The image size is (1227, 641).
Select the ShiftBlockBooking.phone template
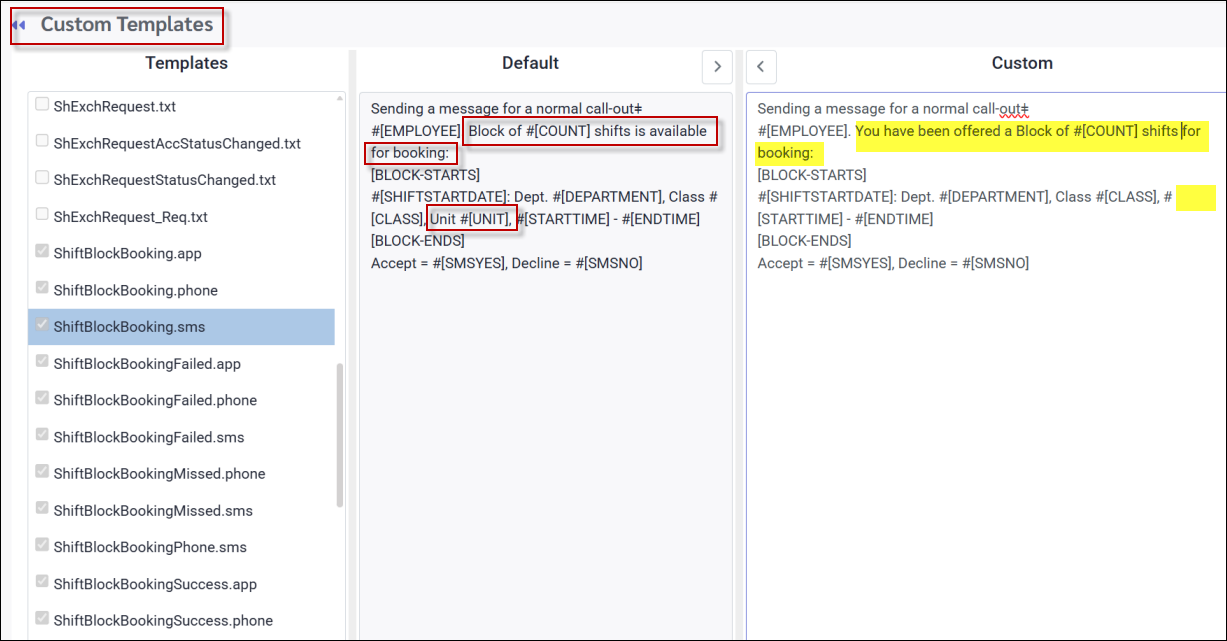tap(135, 290)
